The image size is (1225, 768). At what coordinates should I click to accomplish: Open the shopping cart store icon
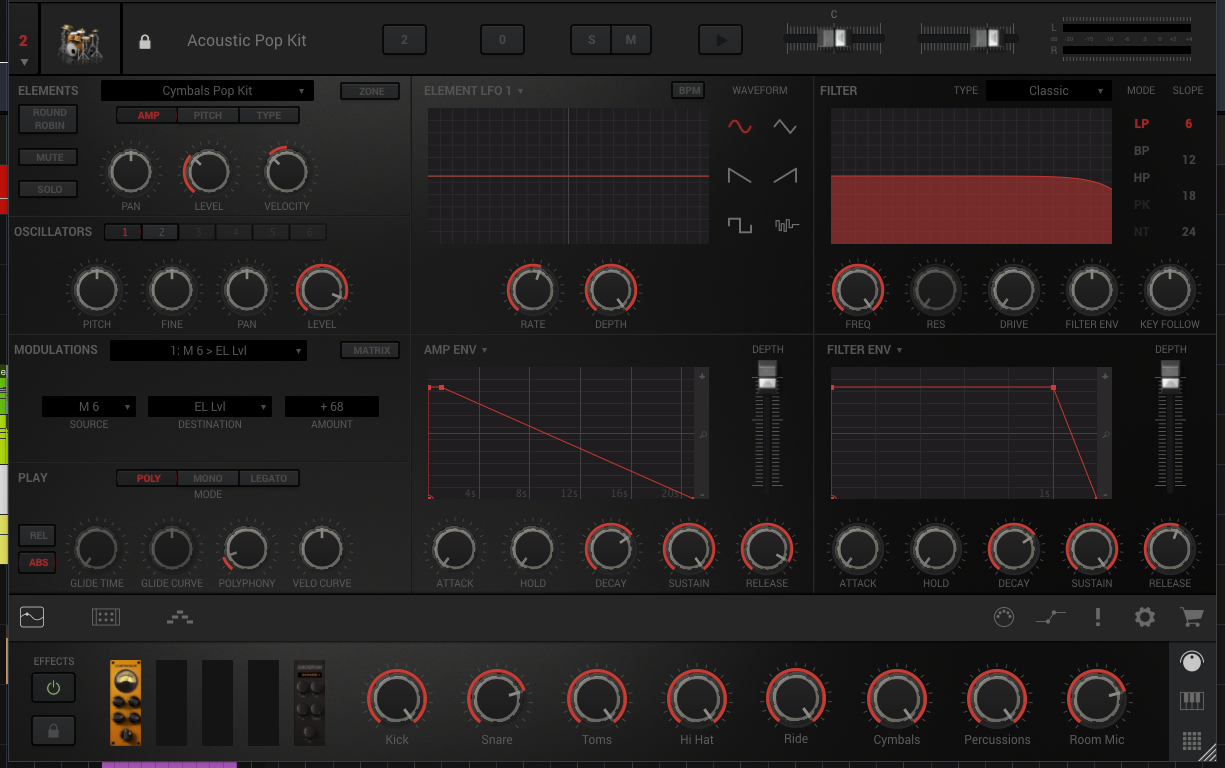tap(1190, 617)
